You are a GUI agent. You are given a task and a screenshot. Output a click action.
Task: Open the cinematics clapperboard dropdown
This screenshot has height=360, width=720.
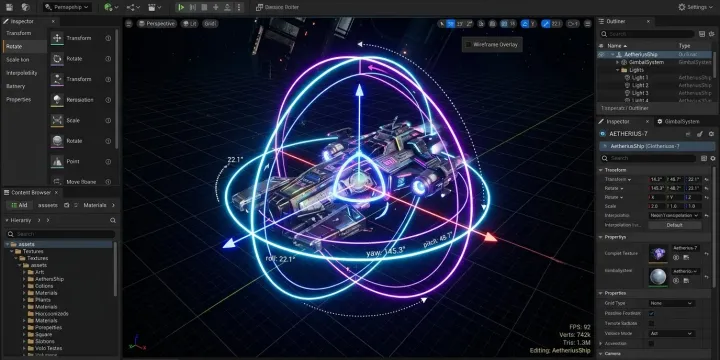(x=155, y=7)
